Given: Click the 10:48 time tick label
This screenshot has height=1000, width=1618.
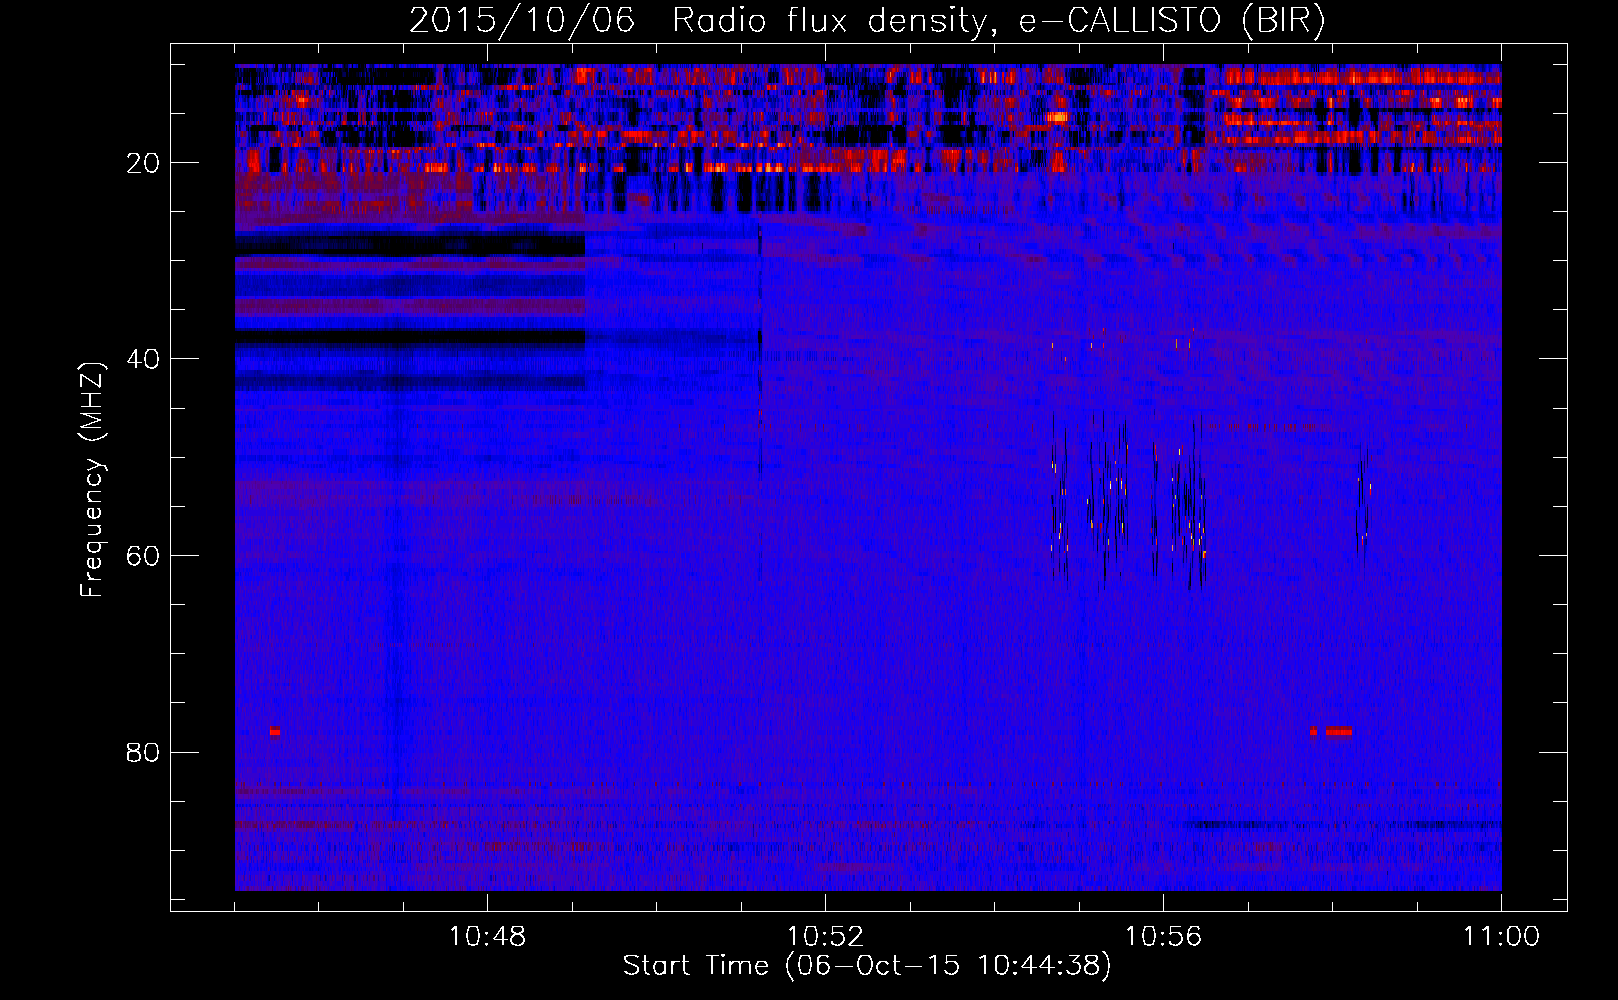Looking at the screenshot, I should click(x=487, y=937).
